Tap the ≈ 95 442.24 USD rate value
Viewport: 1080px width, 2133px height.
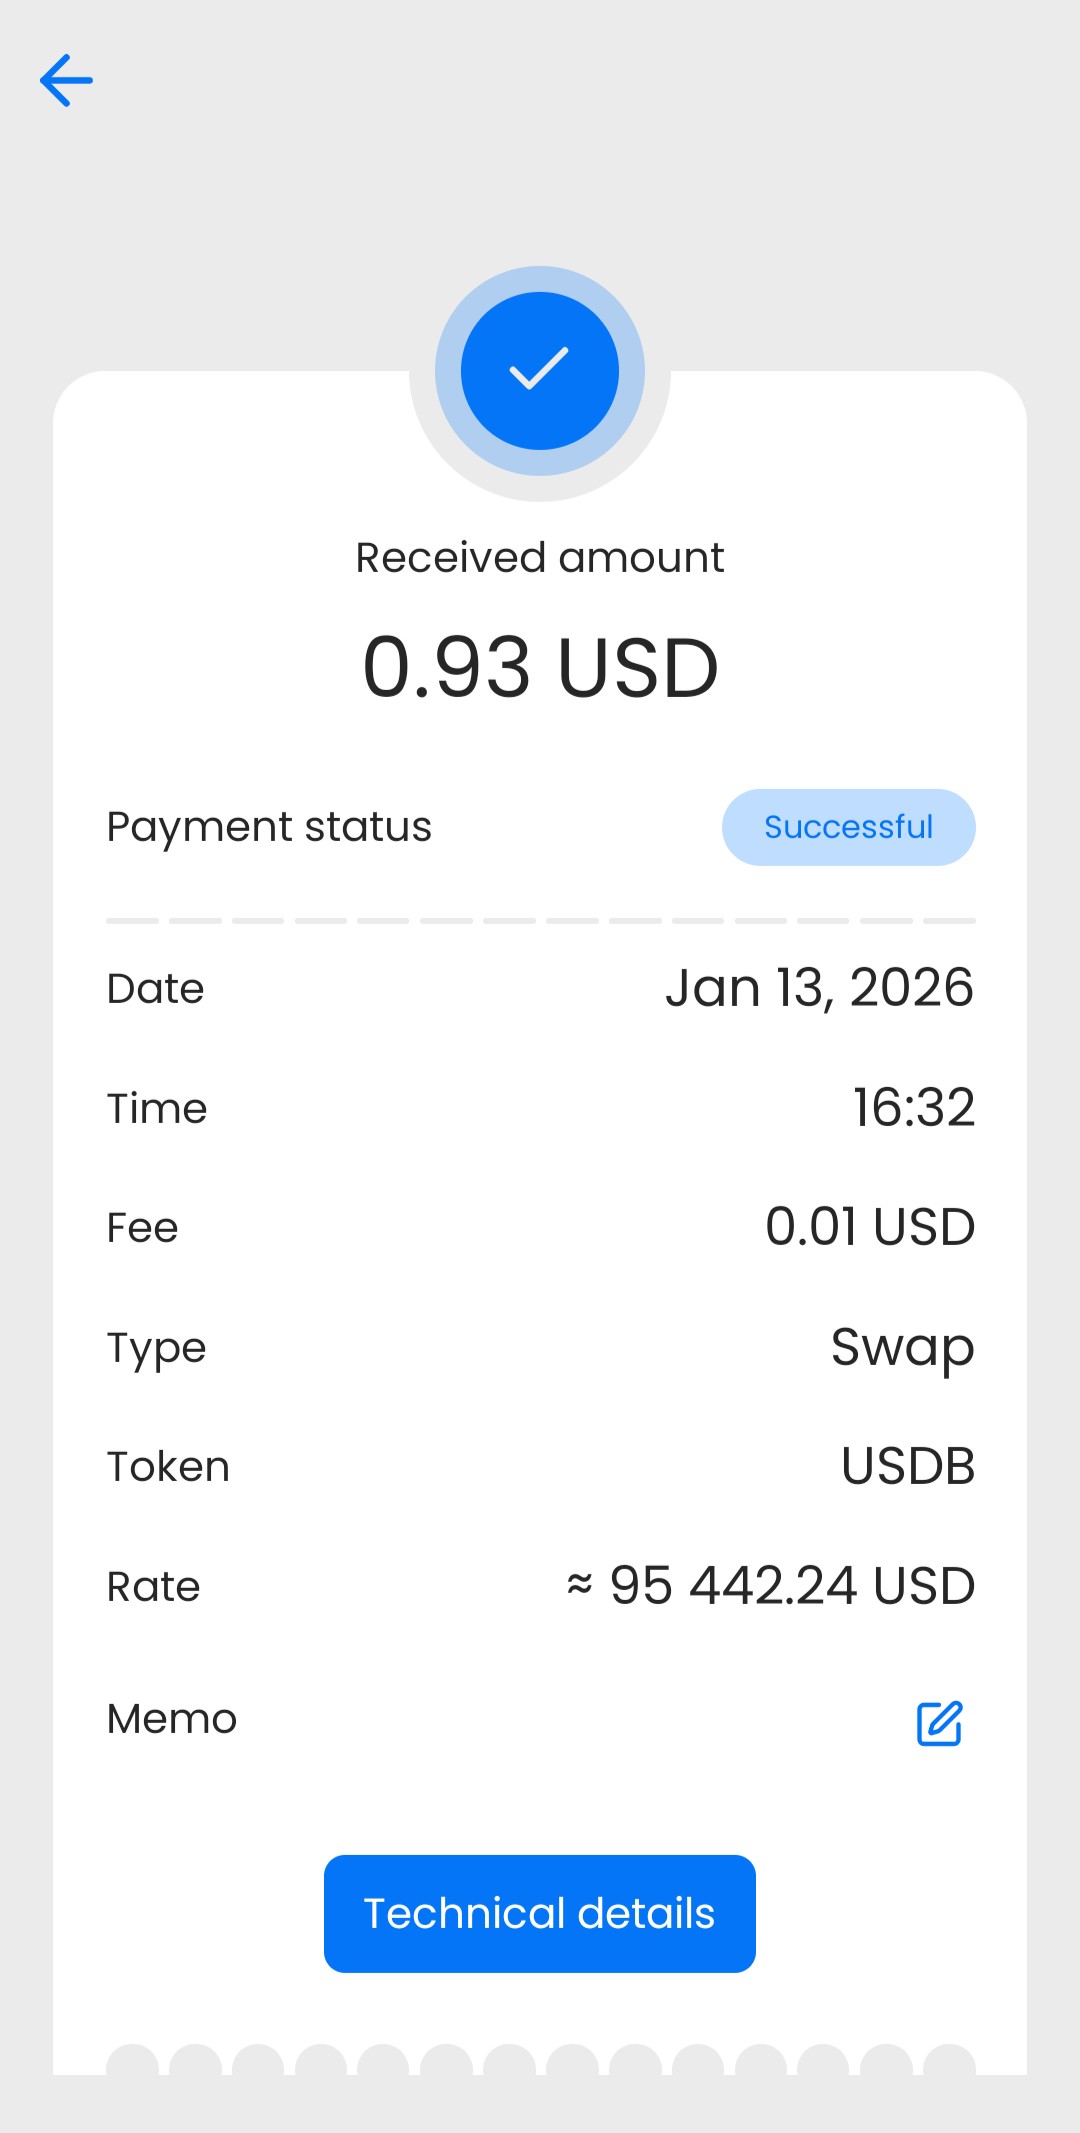tap(770, 1586)
